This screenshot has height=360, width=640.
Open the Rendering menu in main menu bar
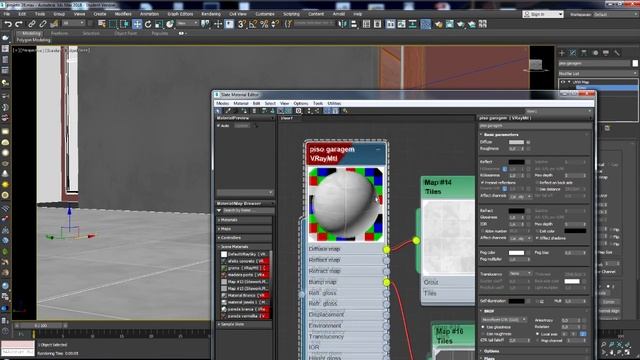point(211,14)
